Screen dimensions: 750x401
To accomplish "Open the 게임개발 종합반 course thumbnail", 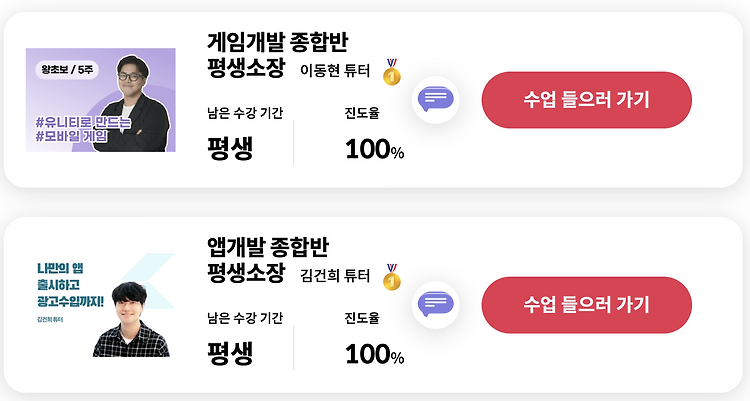I will point(100,100).
